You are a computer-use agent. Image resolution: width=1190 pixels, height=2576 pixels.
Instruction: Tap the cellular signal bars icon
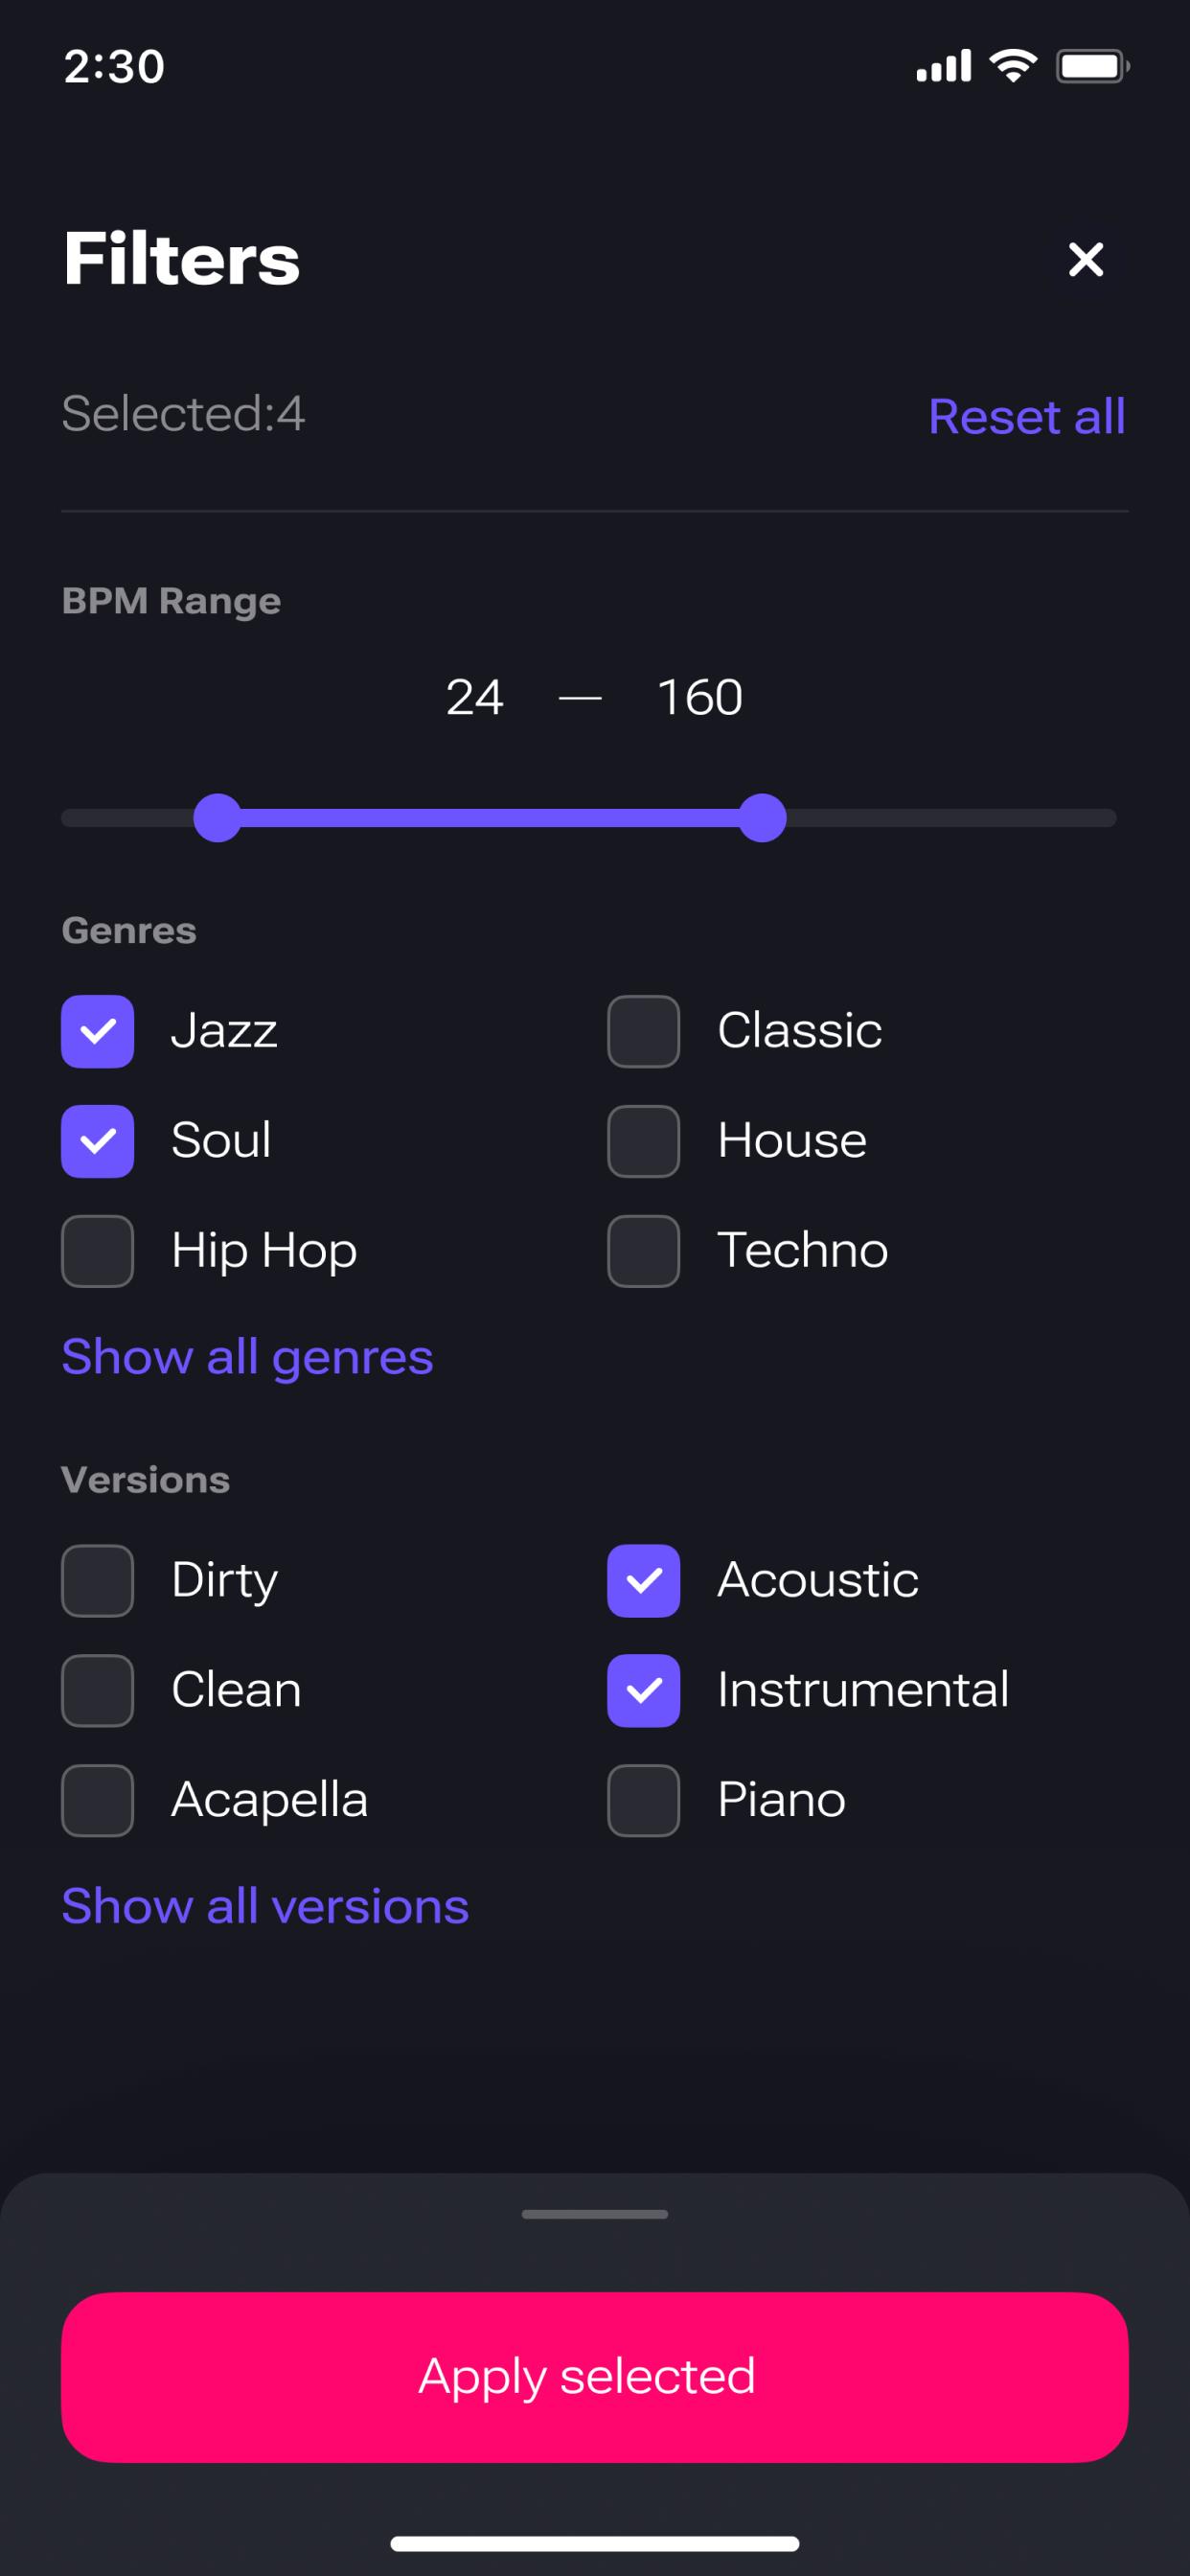pyautogui.click(x=943, y=66)
